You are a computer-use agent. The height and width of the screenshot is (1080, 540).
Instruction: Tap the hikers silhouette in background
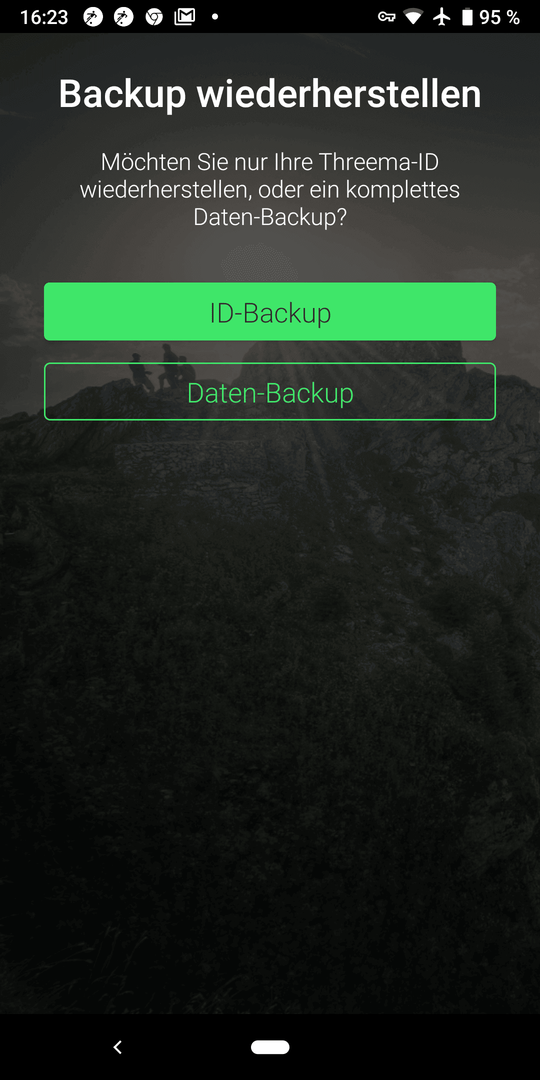click(163, 367)
